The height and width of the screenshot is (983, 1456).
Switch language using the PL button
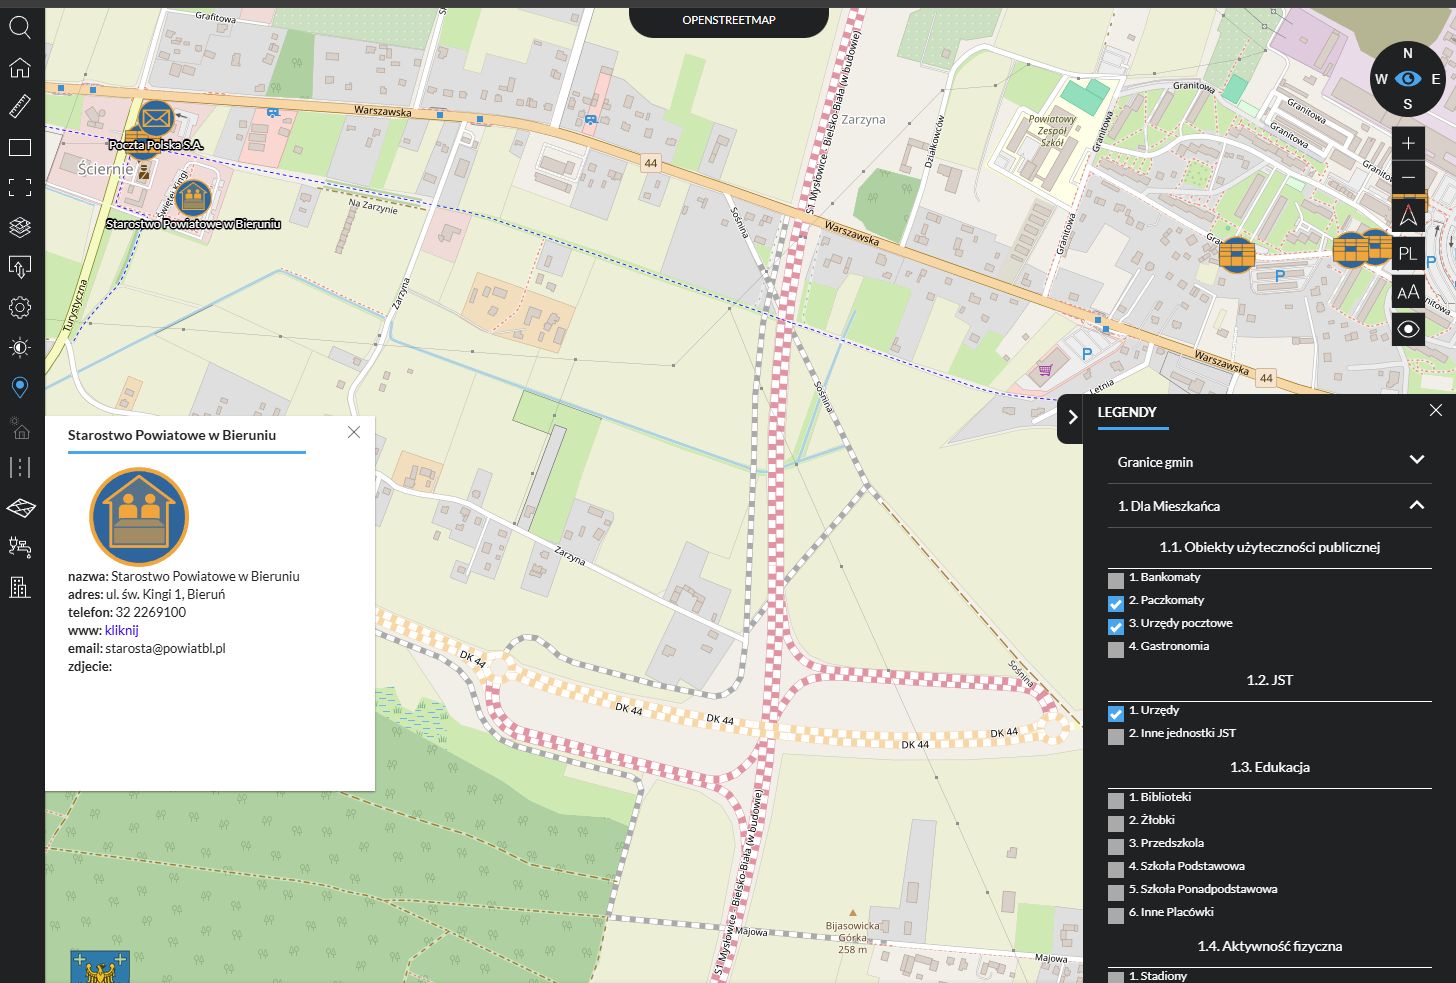click(1408, 254)
